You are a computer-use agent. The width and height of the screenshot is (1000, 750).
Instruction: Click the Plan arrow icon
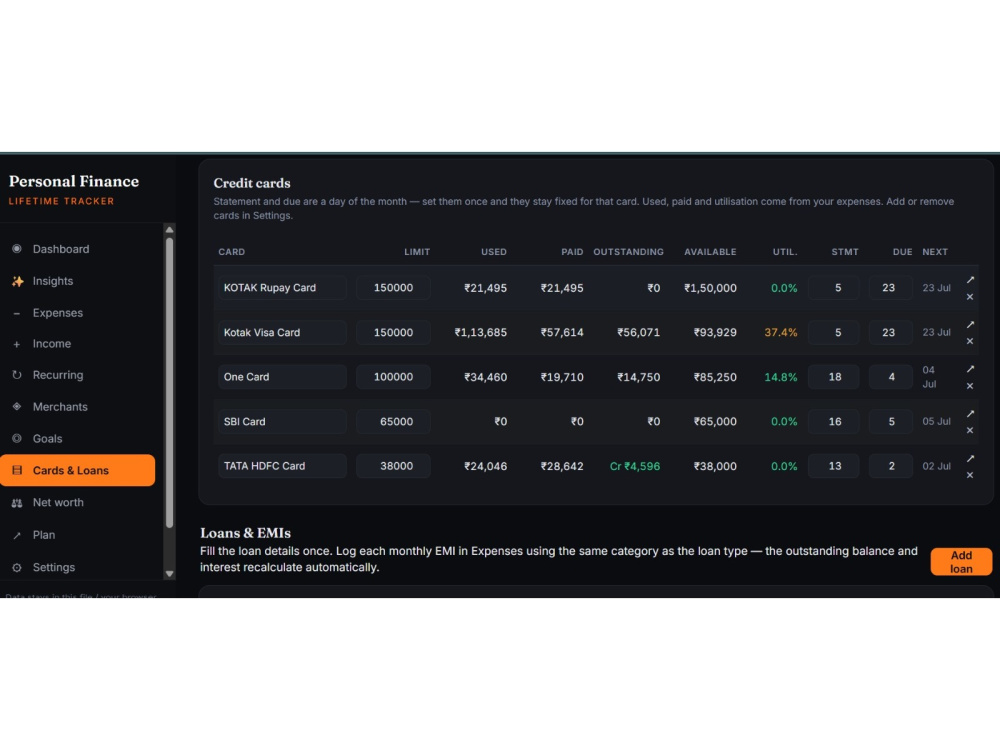17,535
